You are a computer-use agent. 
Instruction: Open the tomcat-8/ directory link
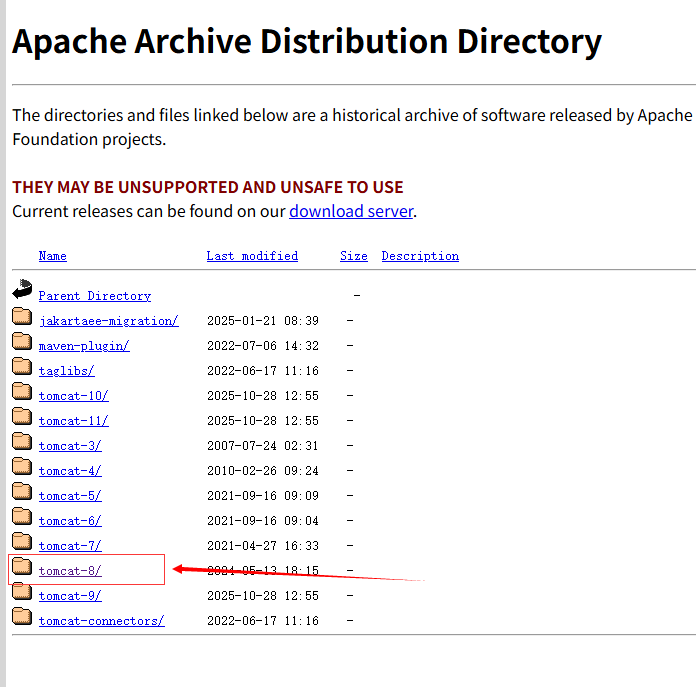(x=70, y=571)
